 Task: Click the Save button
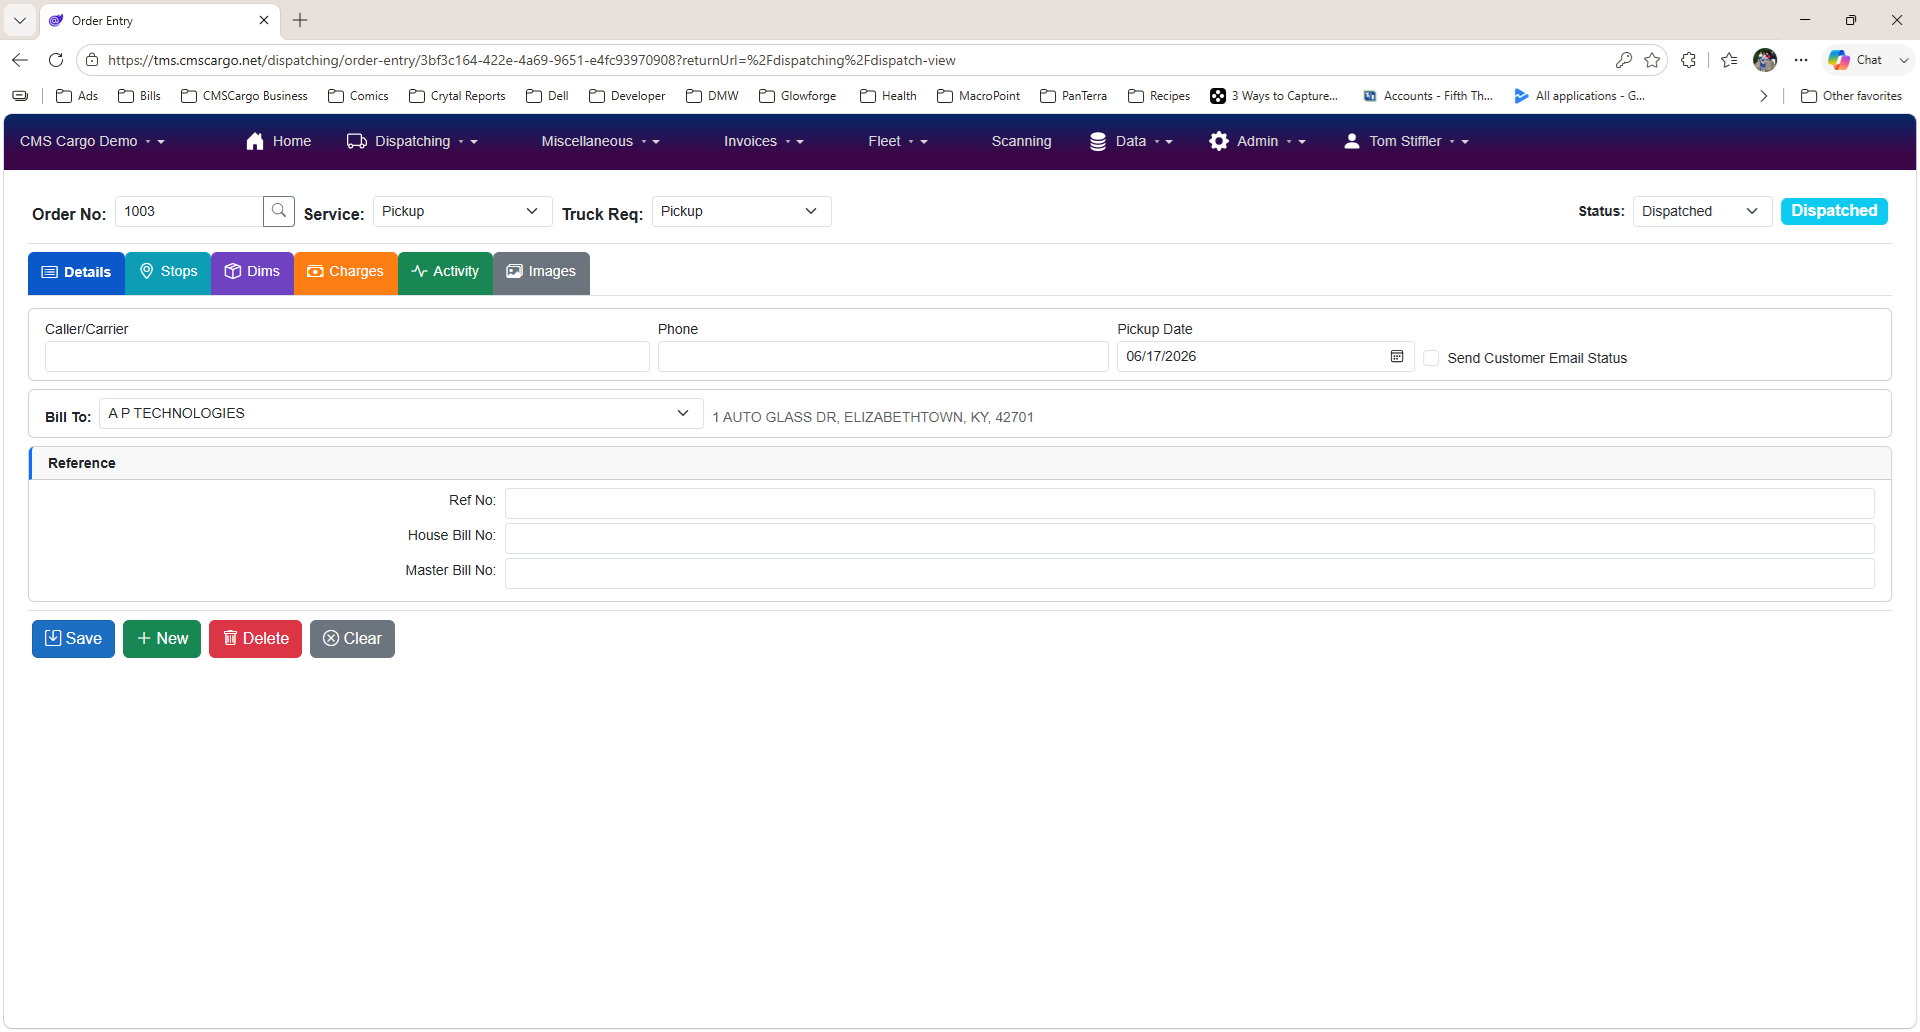pyautogui.click(x=73, y=639)
